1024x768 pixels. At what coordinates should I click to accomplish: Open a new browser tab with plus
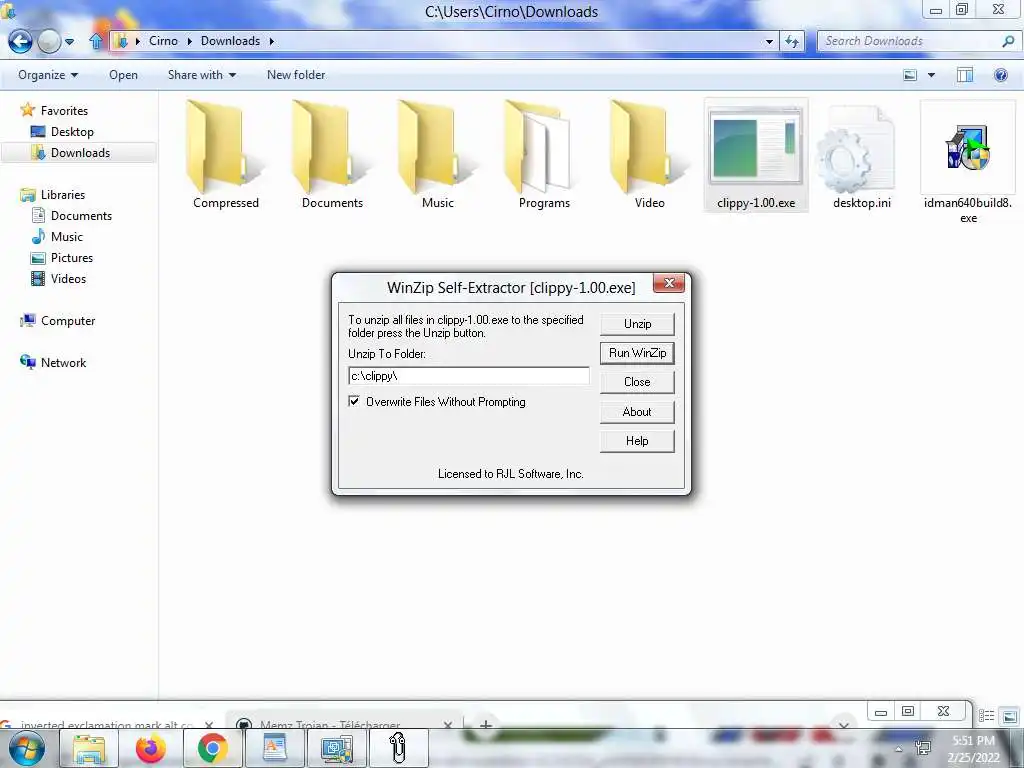[485, 724]
